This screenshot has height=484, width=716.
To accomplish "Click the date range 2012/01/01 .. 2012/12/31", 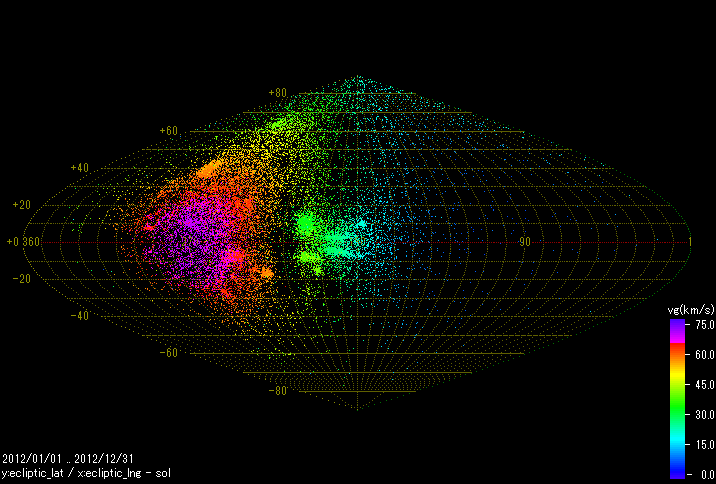I will tap(68, 458).
